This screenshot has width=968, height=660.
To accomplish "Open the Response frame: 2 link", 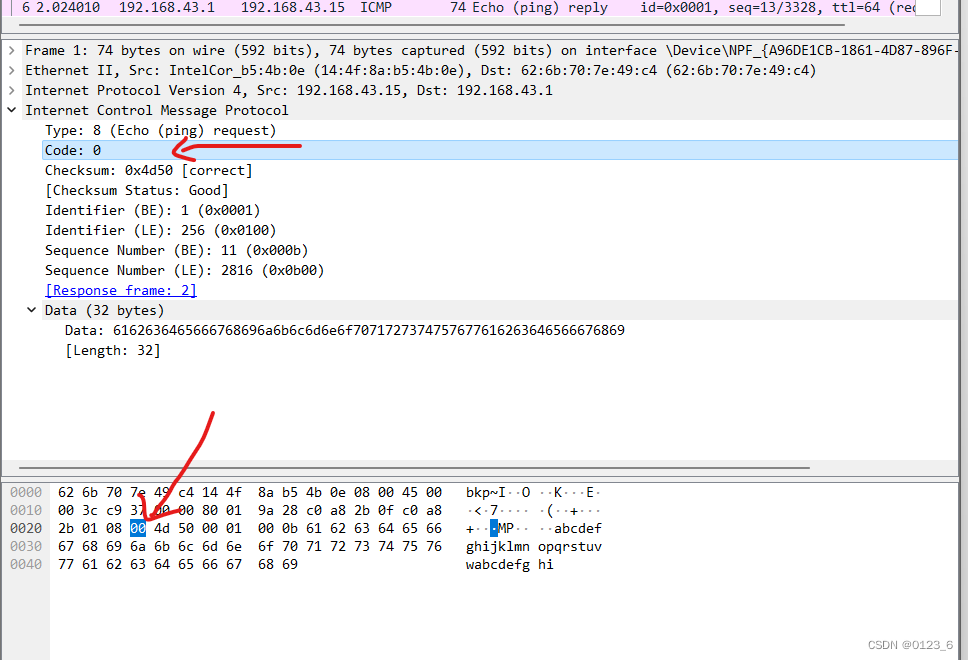I will click(121, 290).
